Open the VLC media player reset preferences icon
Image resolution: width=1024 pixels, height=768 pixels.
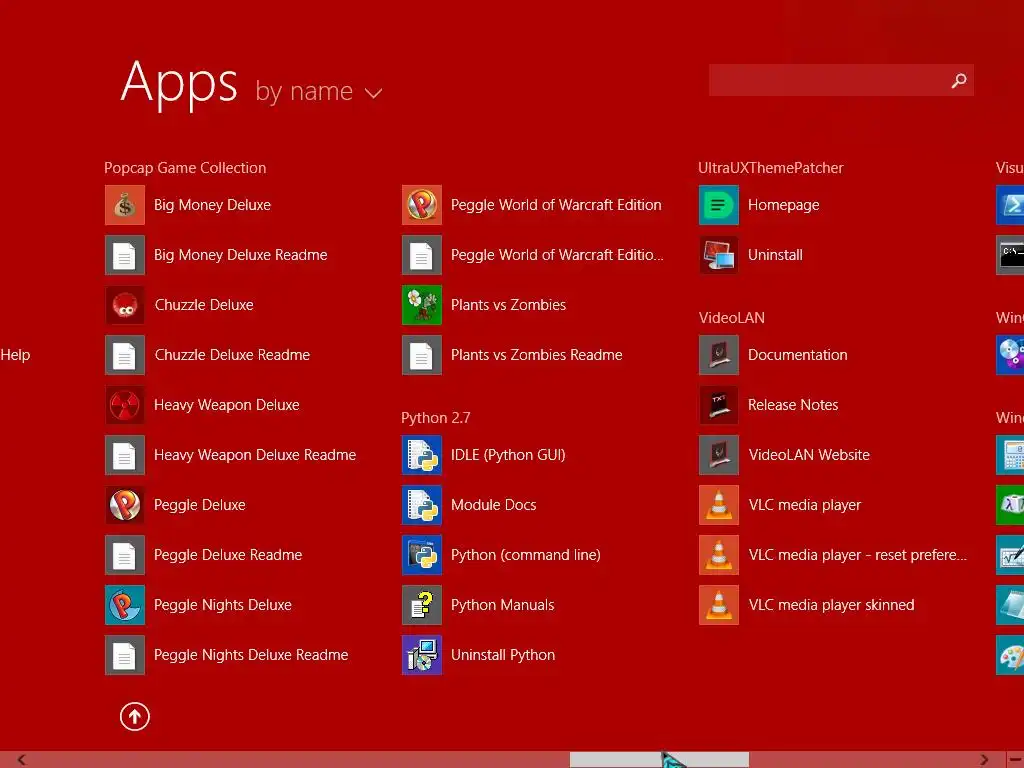(x=719, y=555)
